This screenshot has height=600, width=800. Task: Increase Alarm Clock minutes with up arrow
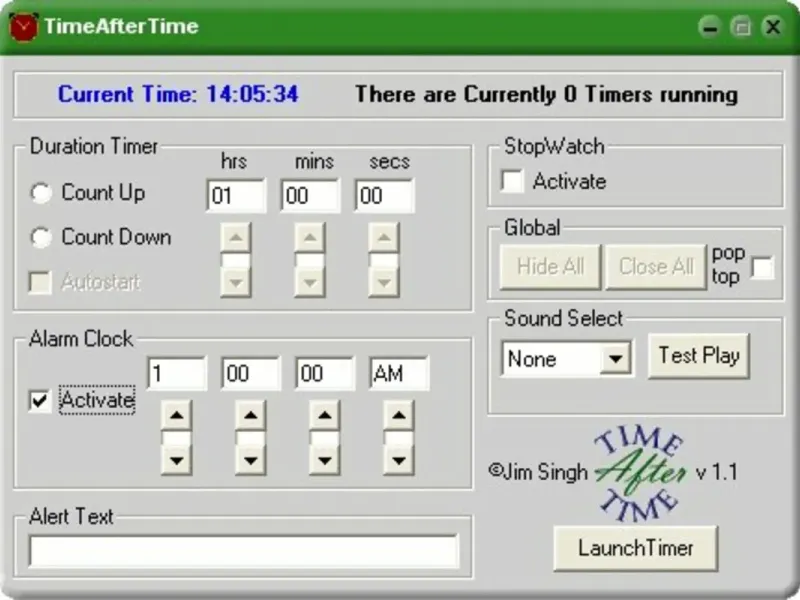point(251,415)
